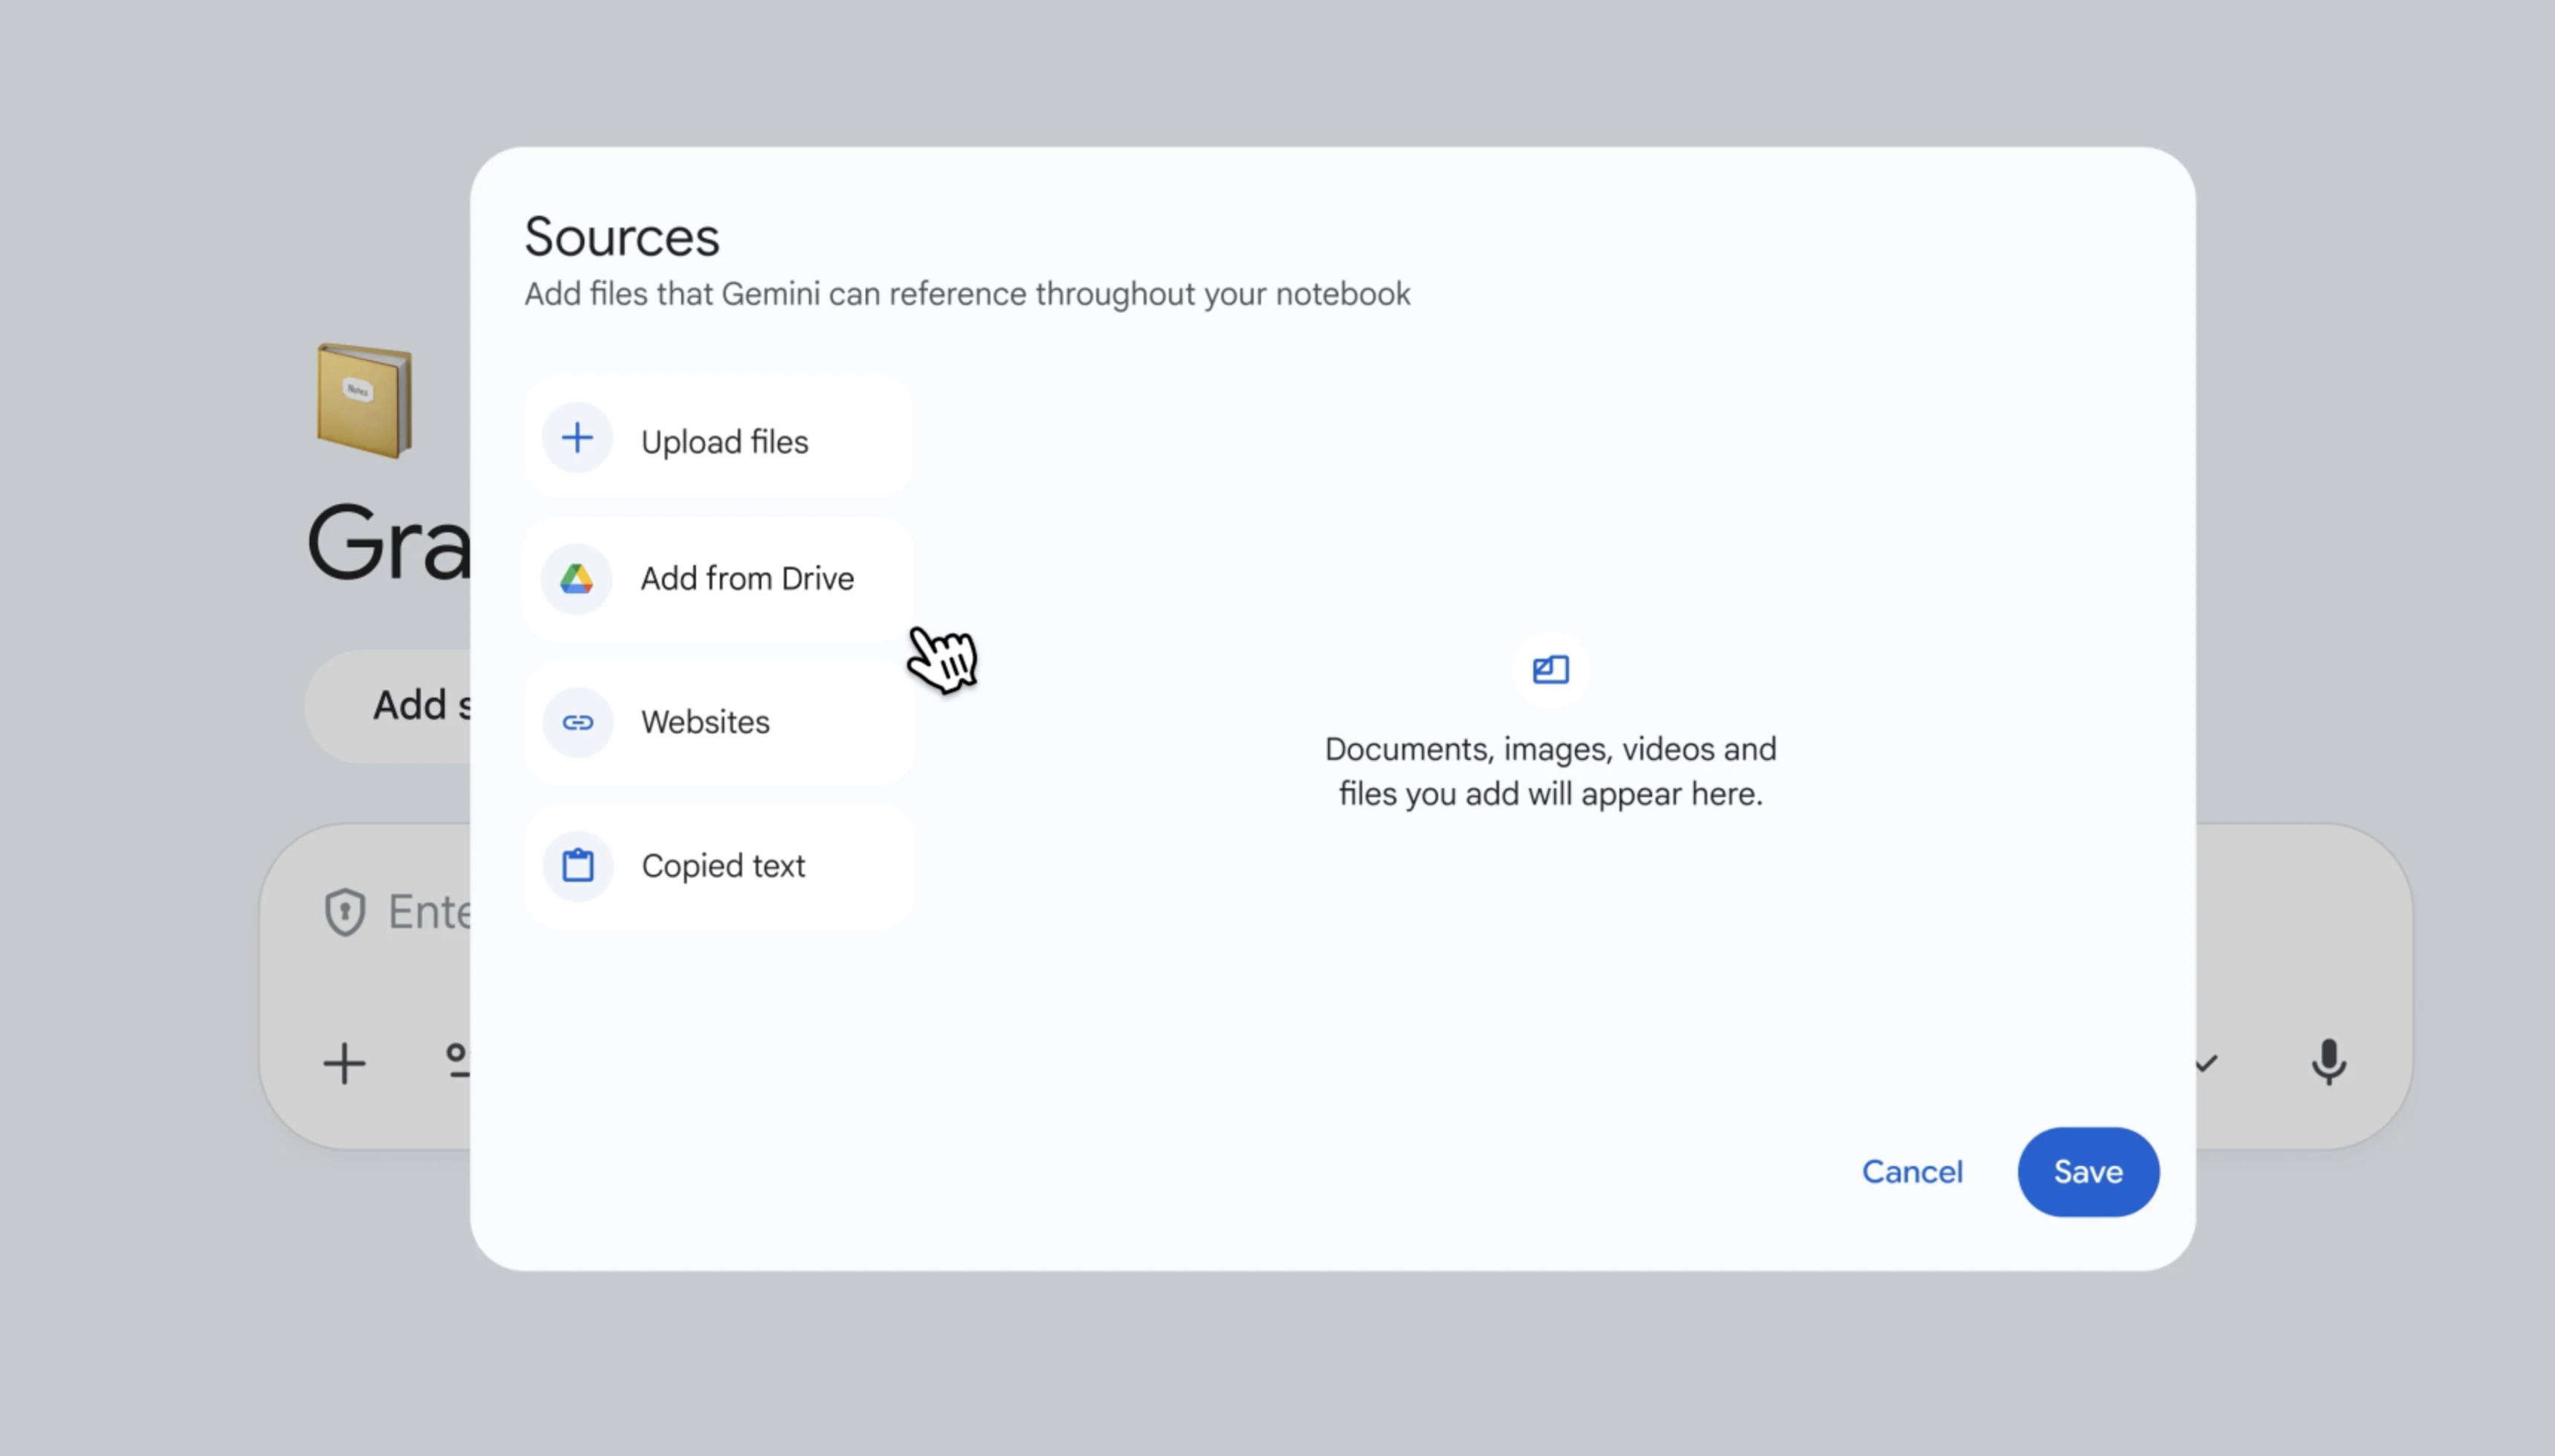Click the clipboard icon for Copied text

click(x=577, y=865)
